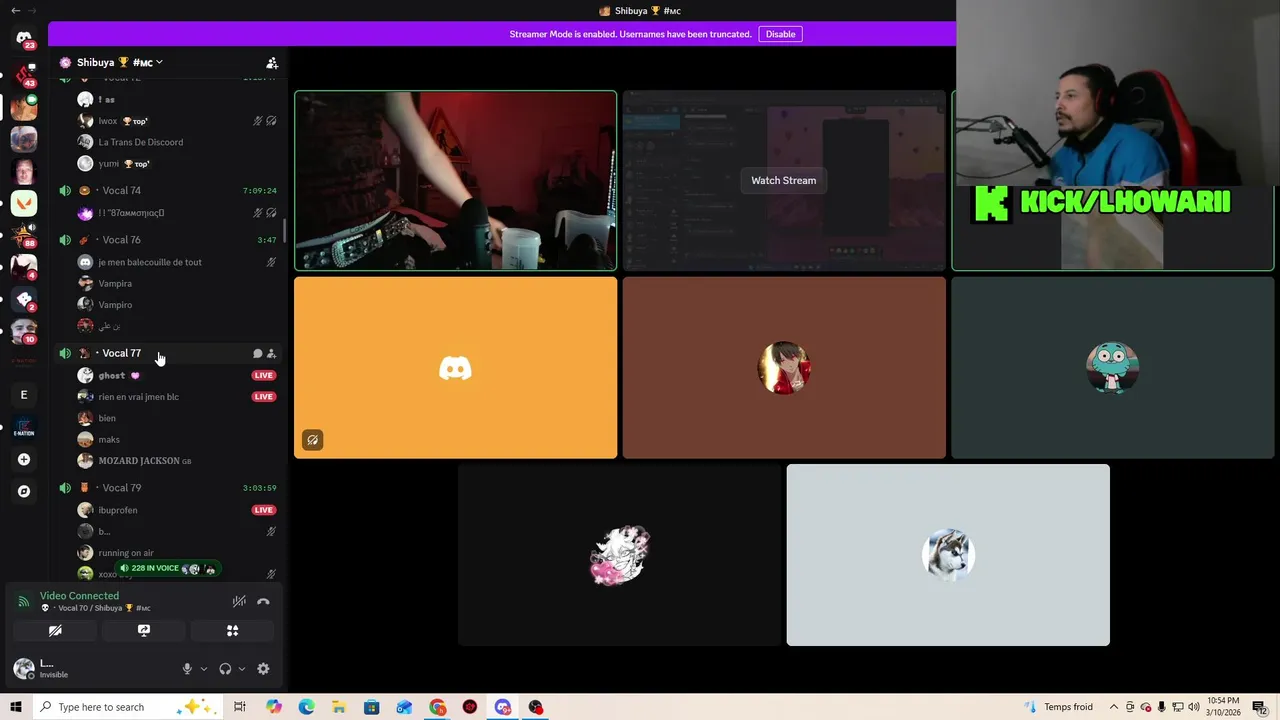Viewport: 1280px width, 720px height.
Task: Toggle camera in voice panel
Action: pos(55,631)
